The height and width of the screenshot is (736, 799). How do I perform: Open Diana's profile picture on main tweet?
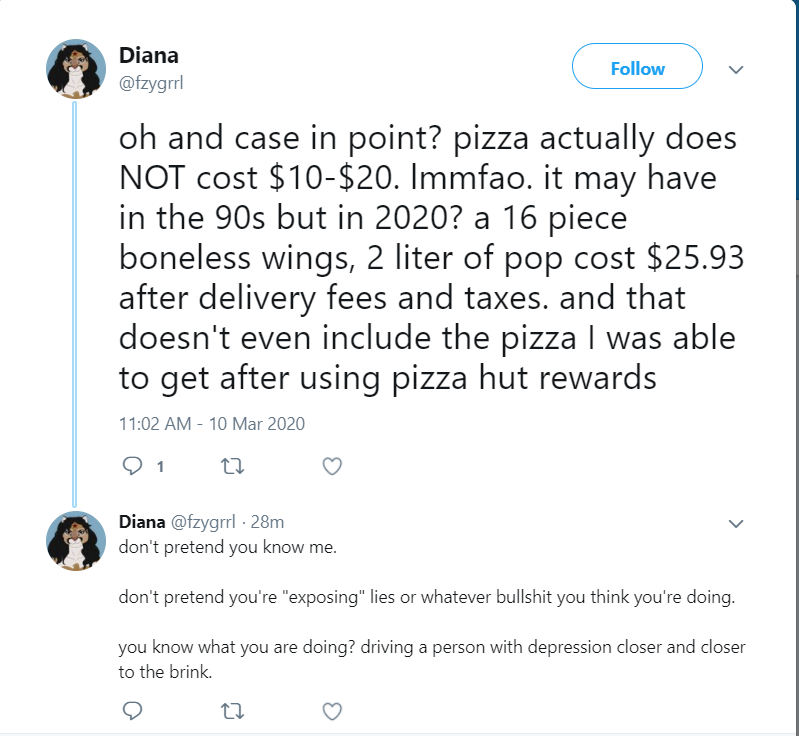[x=76, y=69]
